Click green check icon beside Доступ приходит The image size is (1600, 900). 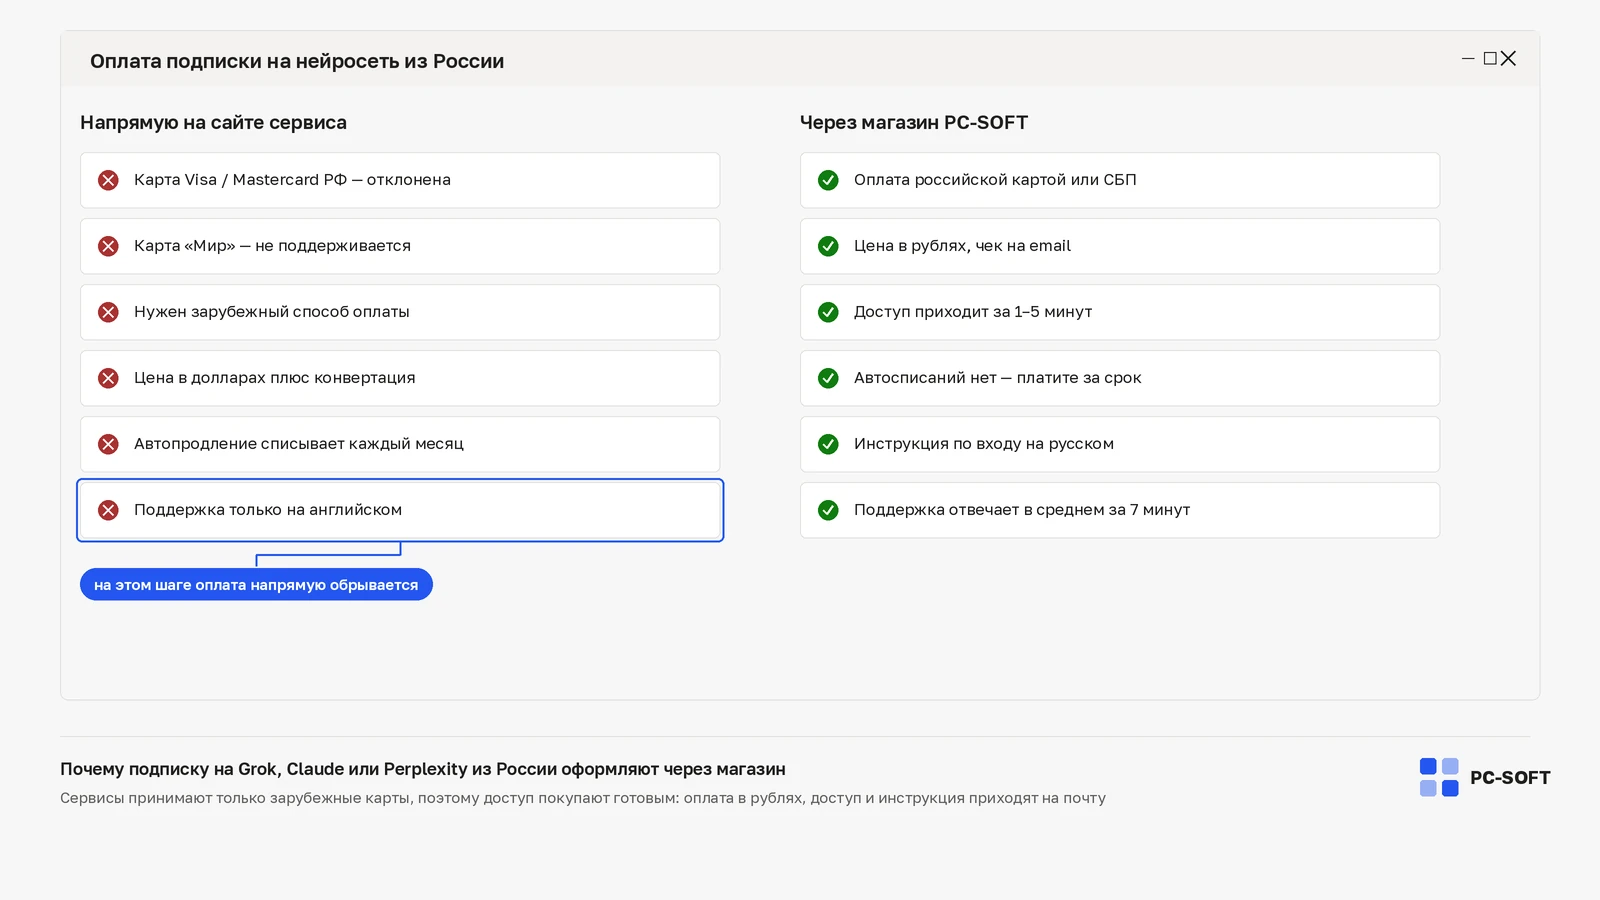point(828,312)
